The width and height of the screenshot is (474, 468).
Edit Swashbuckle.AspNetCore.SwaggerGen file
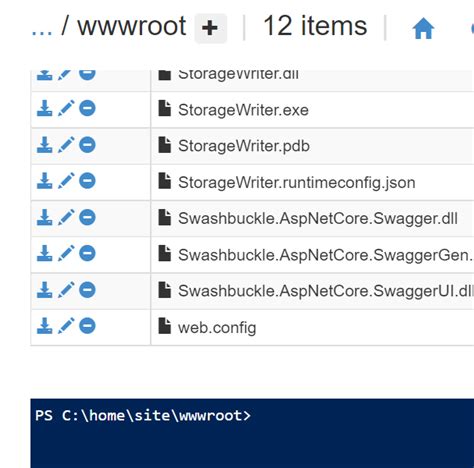[66, 253]
